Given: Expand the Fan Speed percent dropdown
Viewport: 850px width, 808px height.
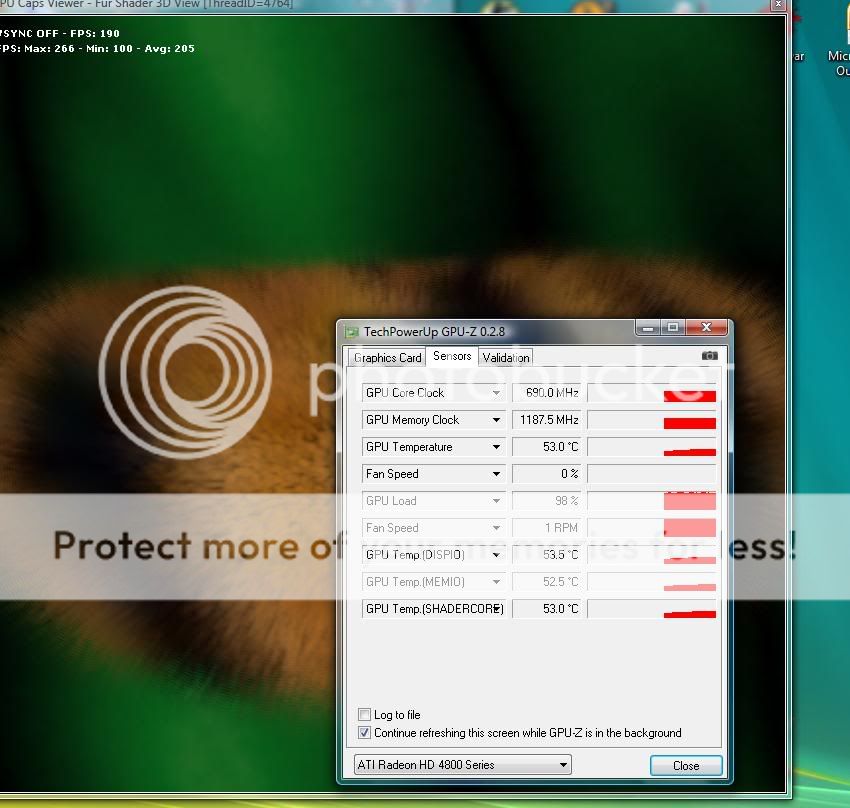Looking at the screenshot, I should [496, 474].
